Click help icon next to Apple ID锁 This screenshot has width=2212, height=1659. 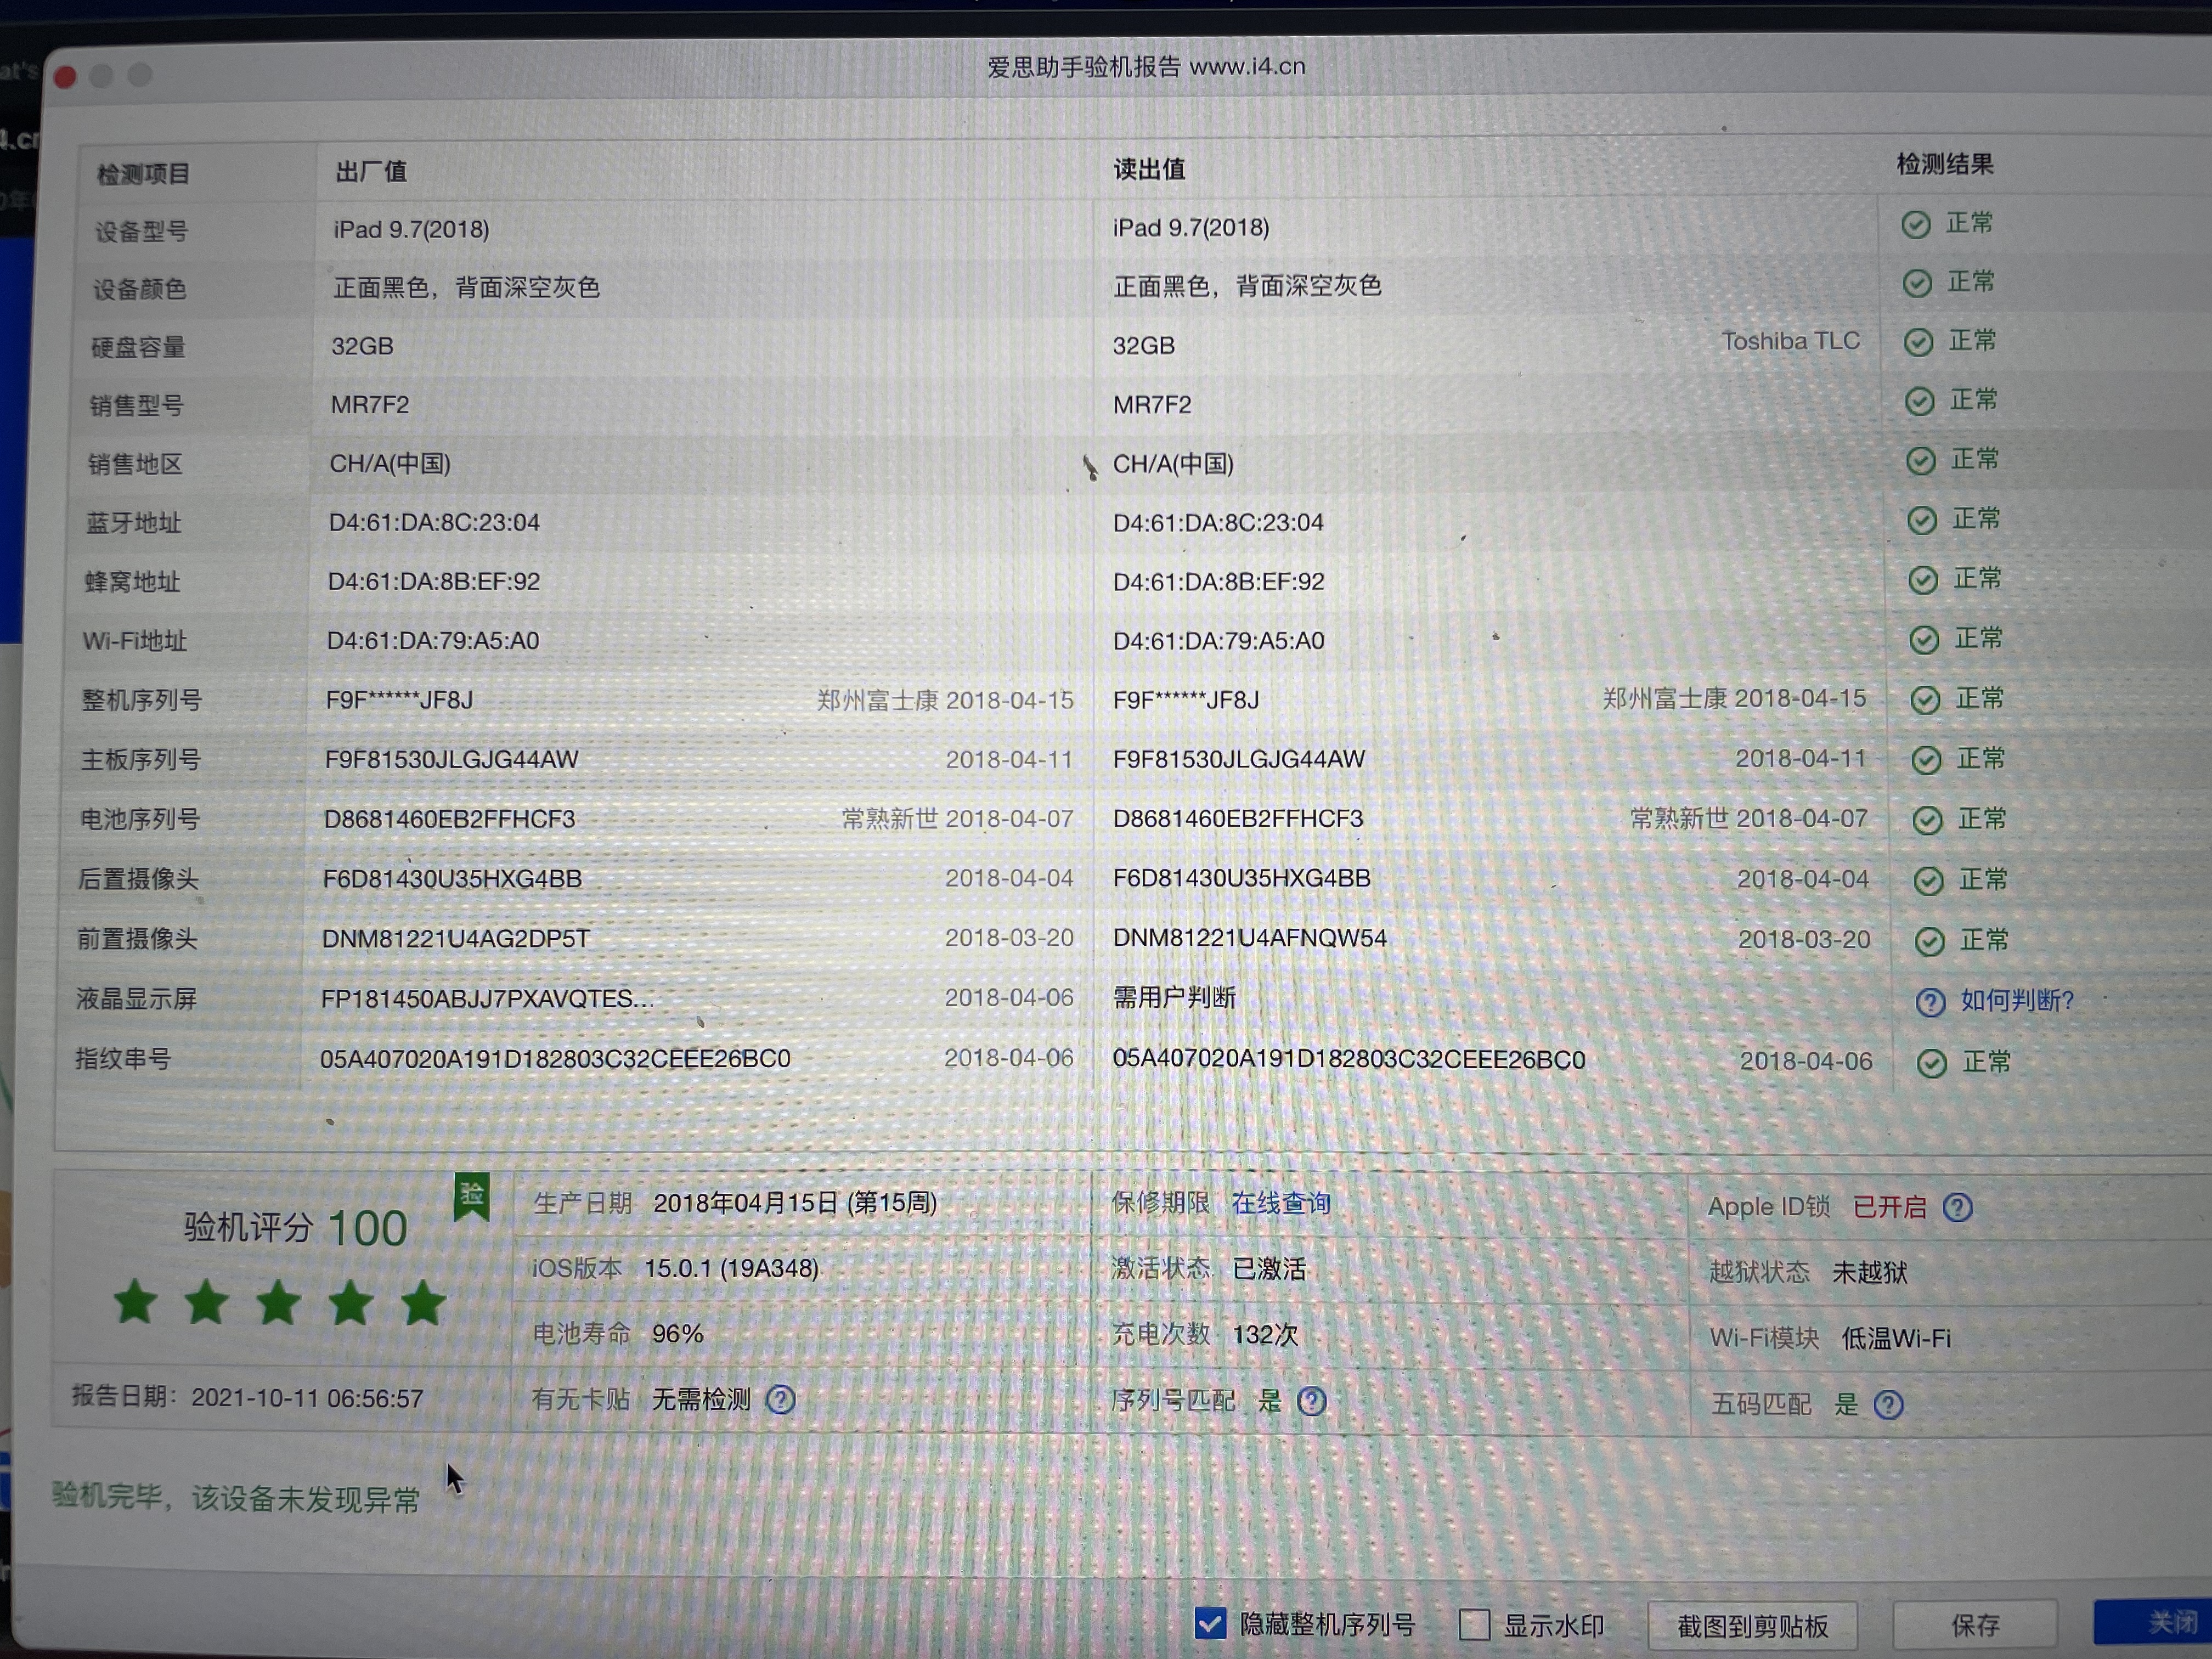(1957, 1208)
